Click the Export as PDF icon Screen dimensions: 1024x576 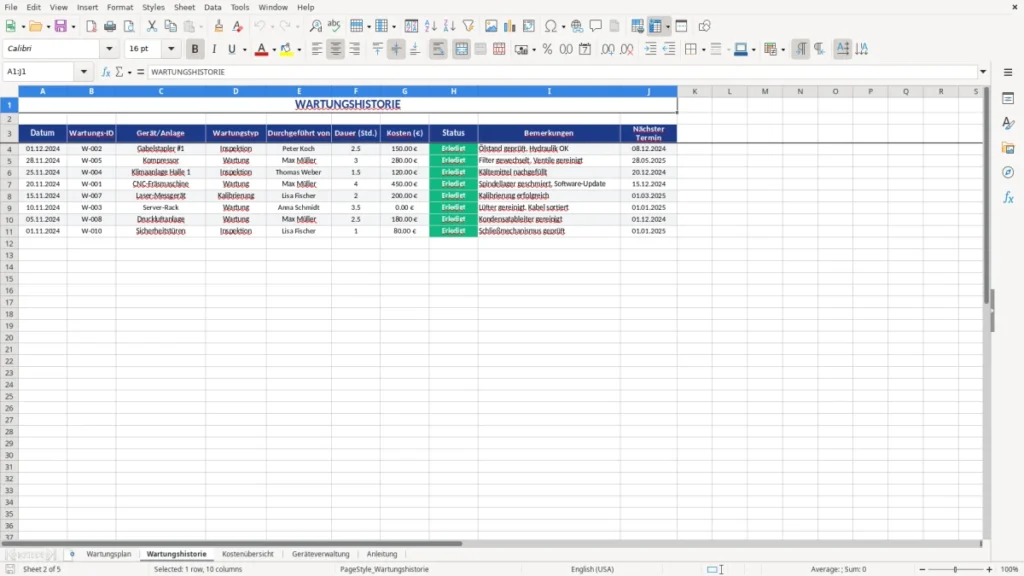click(91, 26)
